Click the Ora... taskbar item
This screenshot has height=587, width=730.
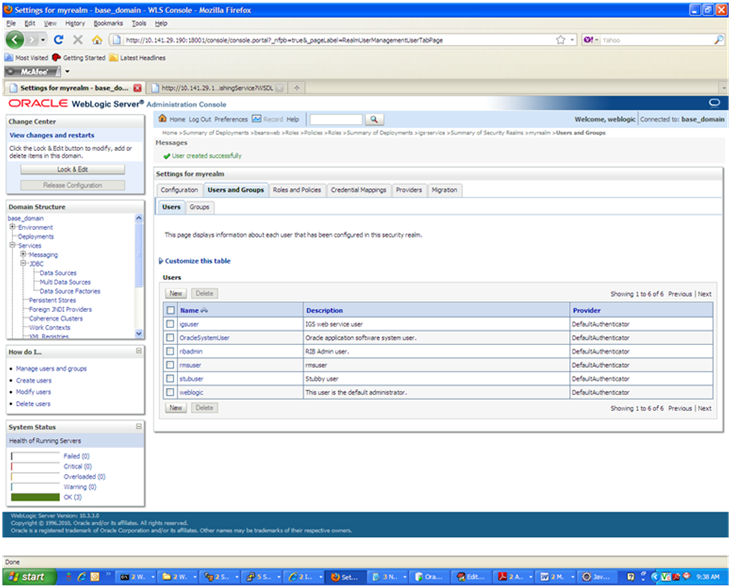coord(430,577)
